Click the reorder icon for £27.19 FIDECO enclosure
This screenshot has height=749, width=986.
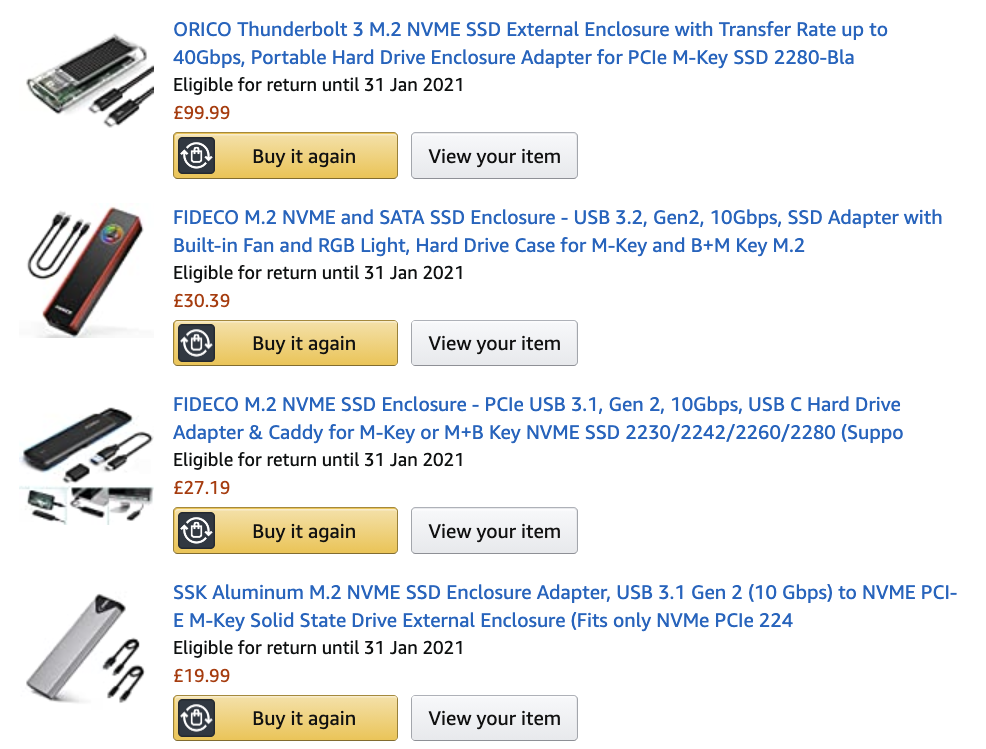click(x=197, y=531)
